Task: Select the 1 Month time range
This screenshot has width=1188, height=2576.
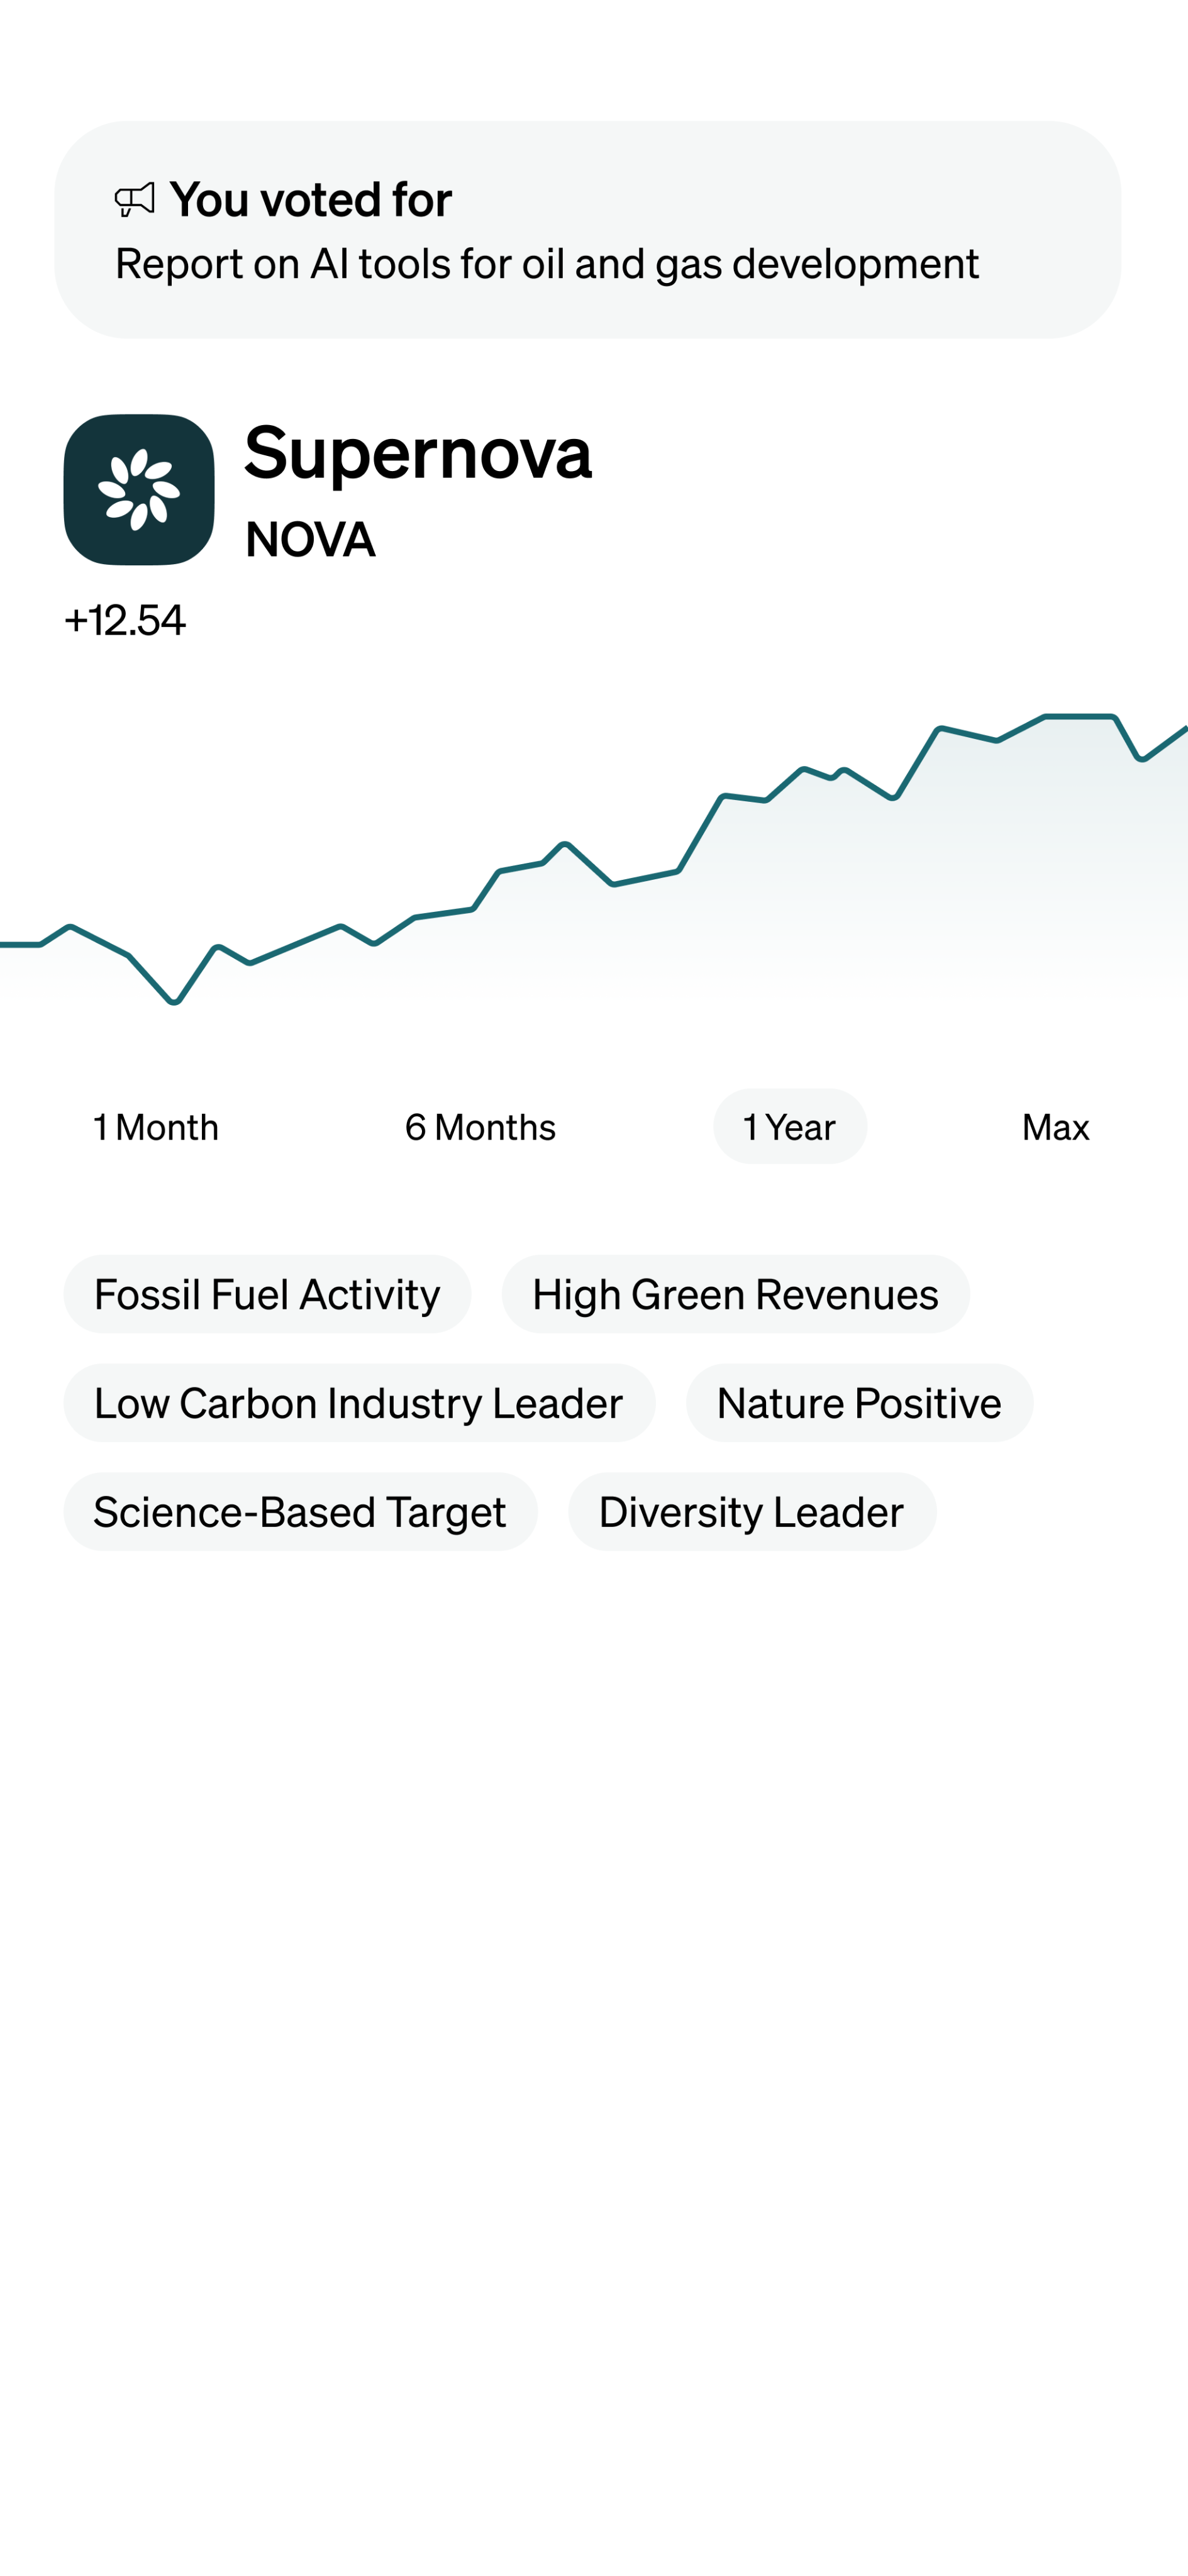Action: point(156,1127)
